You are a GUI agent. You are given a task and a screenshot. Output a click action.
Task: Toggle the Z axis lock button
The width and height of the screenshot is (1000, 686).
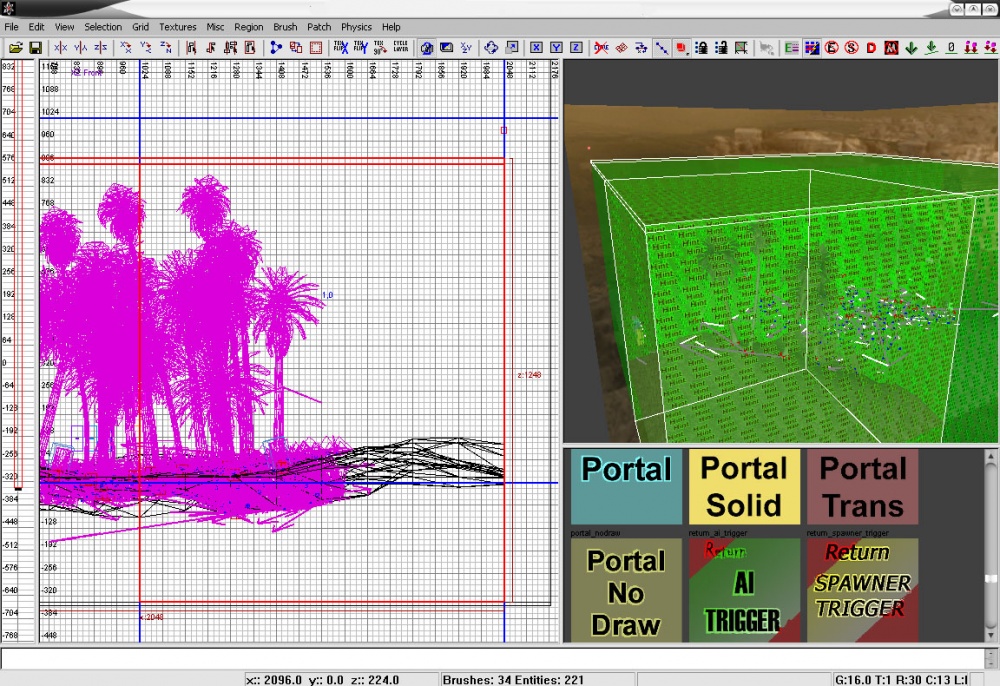[x=576, y=48]
